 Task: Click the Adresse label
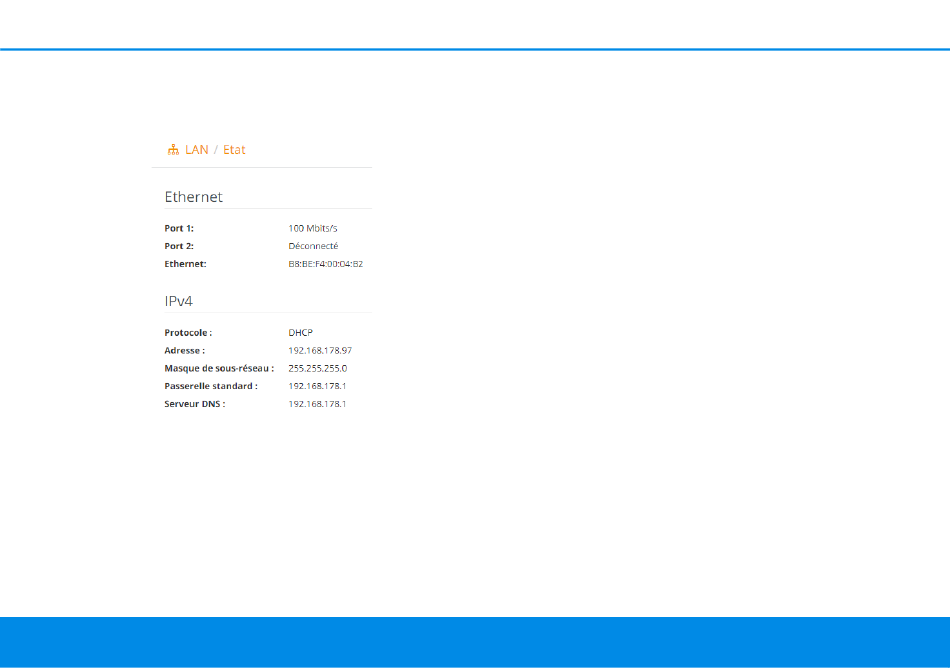click(184, 350)
